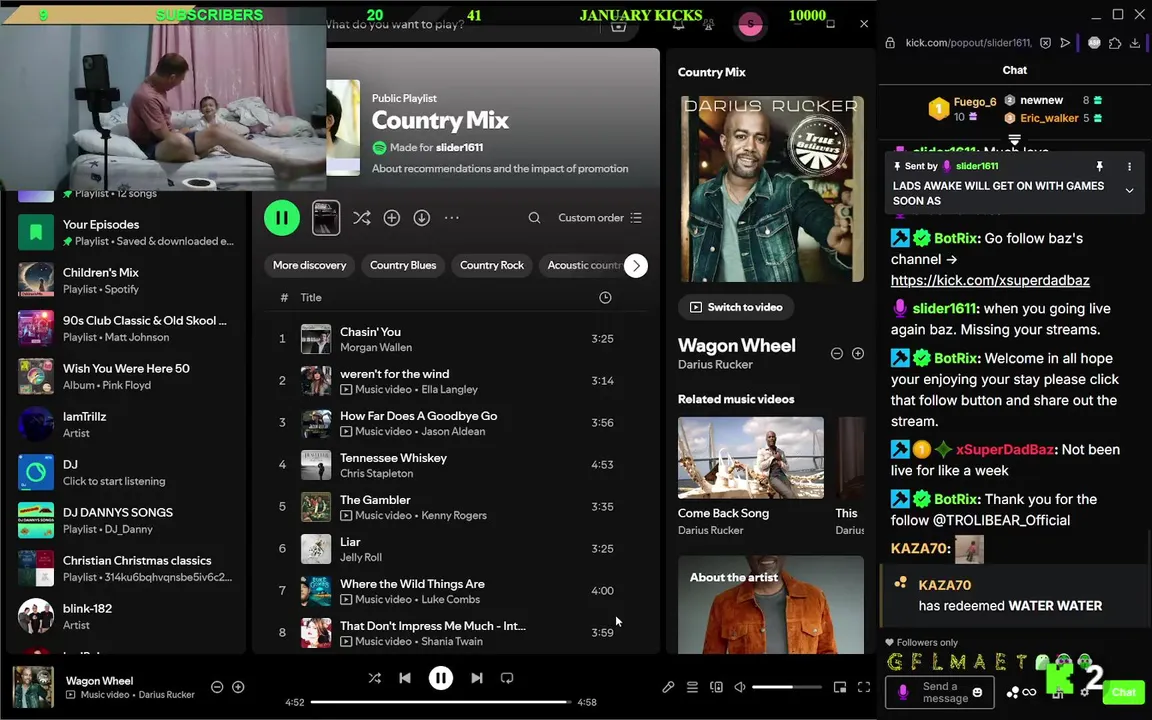Open Custom order sort dropdown
The height and width of the screenshot is (720, 1152).
(600, 217)
